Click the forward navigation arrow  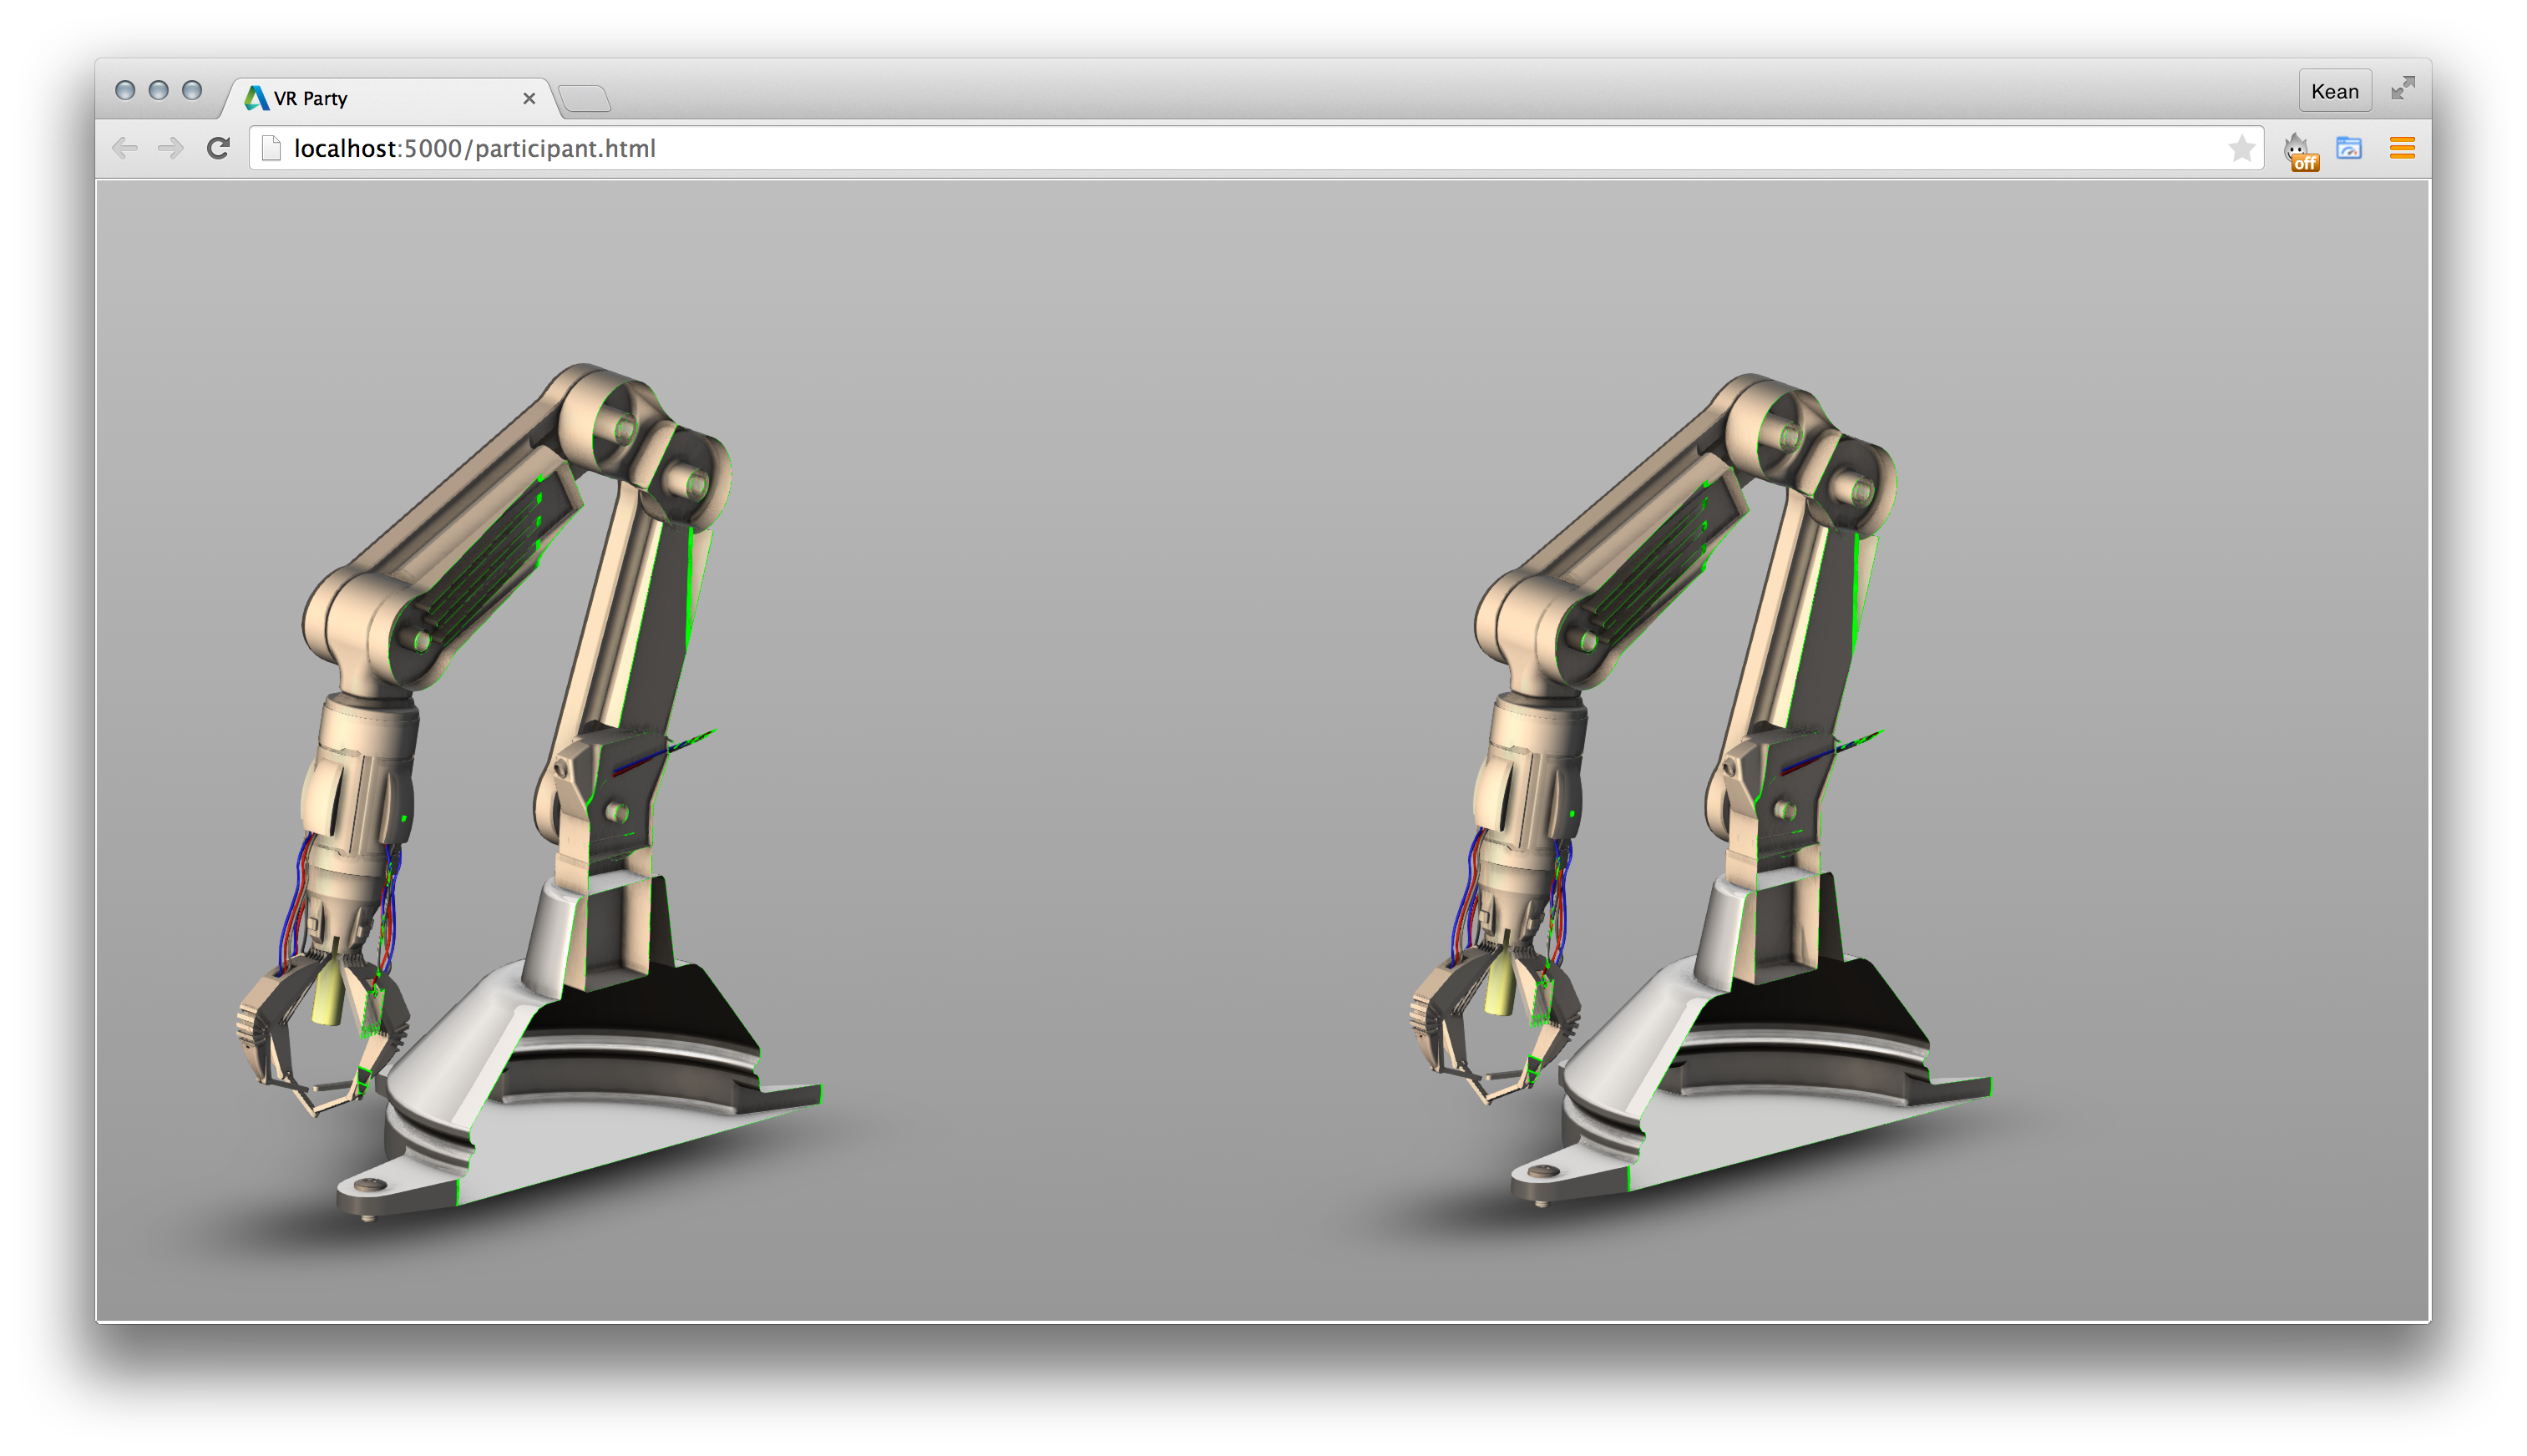[171, 149]
